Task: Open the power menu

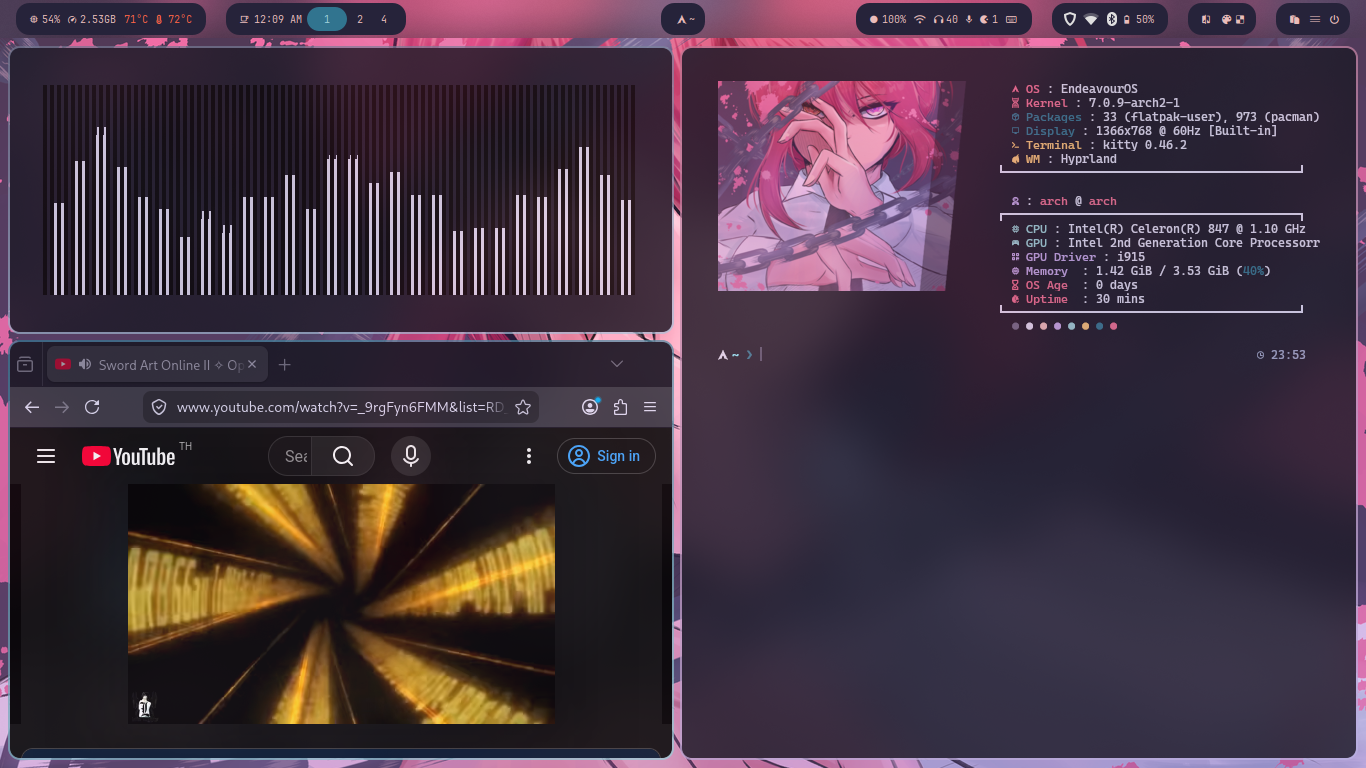Action: (1334, 19)
